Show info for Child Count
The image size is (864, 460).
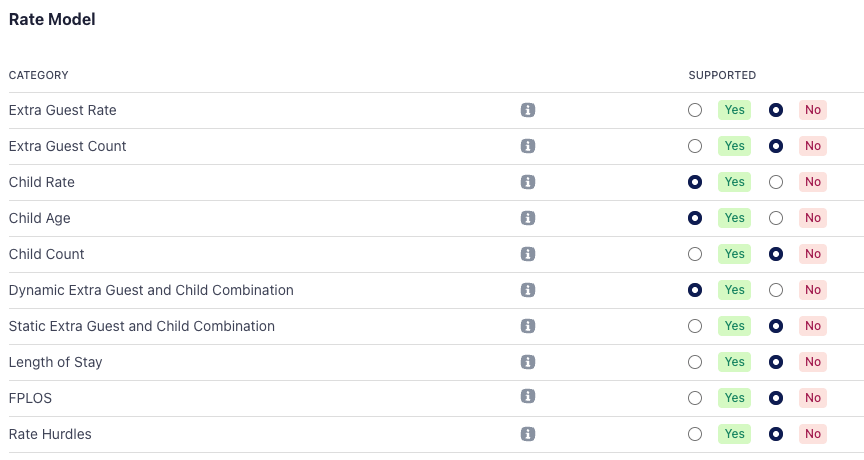pyautogui.click(x=528, y=254)
